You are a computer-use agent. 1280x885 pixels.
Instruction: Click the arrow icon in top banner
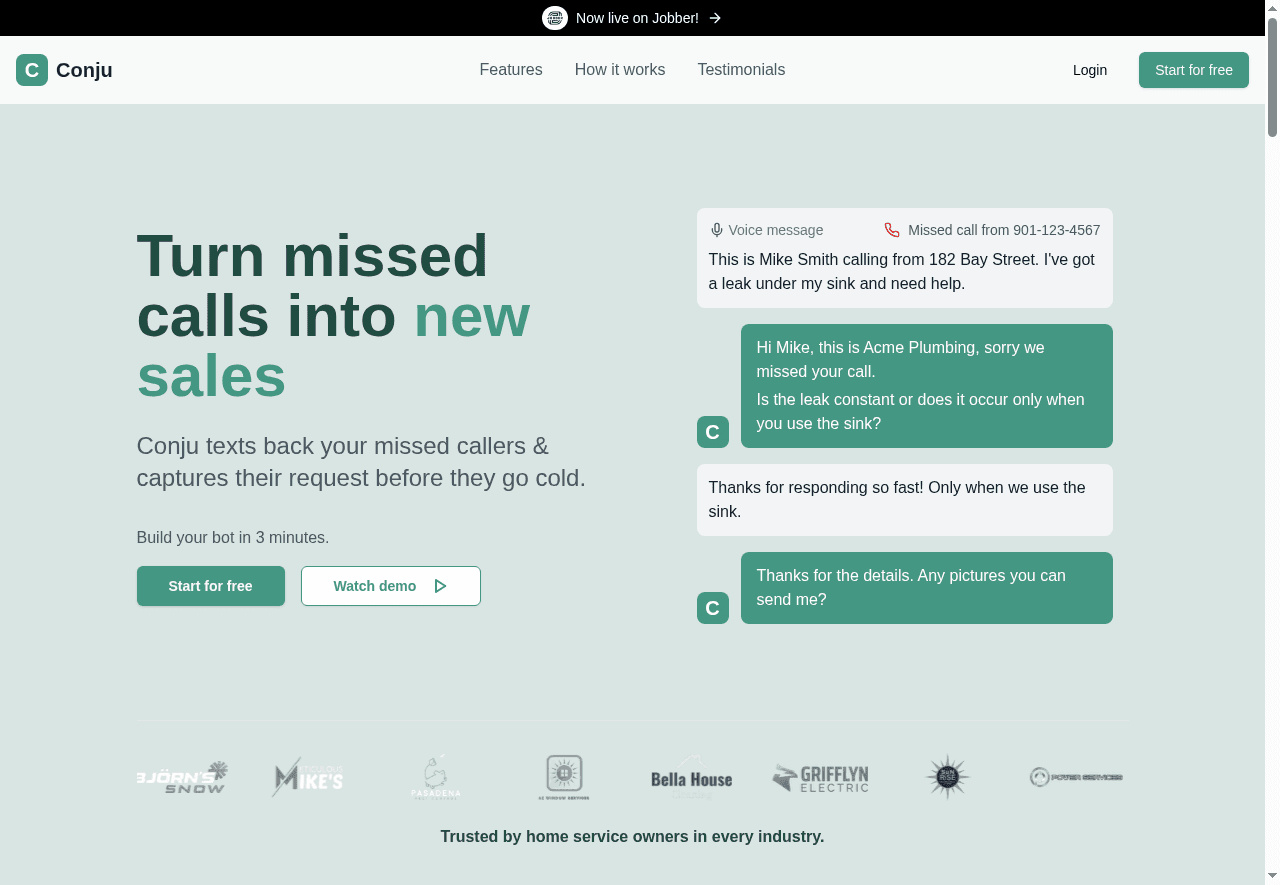715,18
